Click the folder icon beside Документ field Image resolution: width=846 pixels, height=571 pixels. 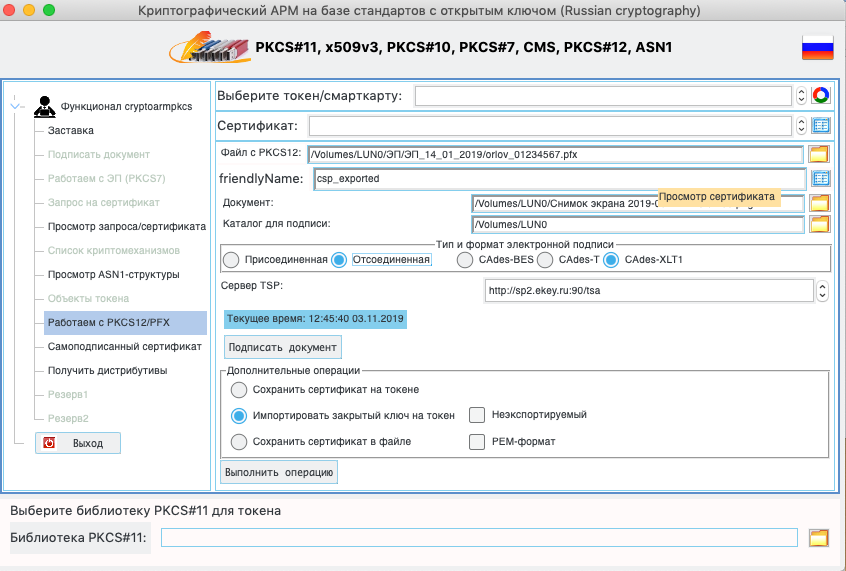pos(819,203)
